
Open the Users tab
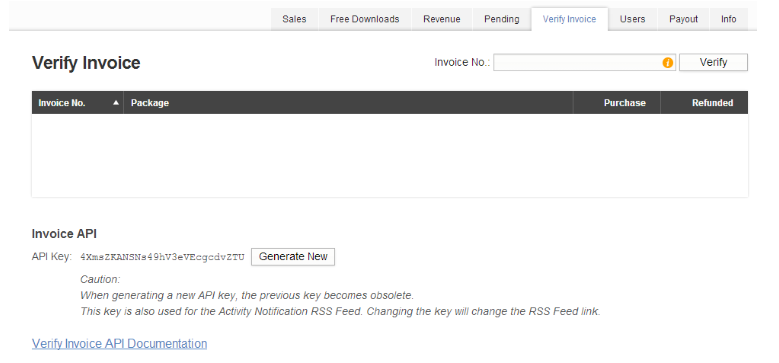[632, 19]
